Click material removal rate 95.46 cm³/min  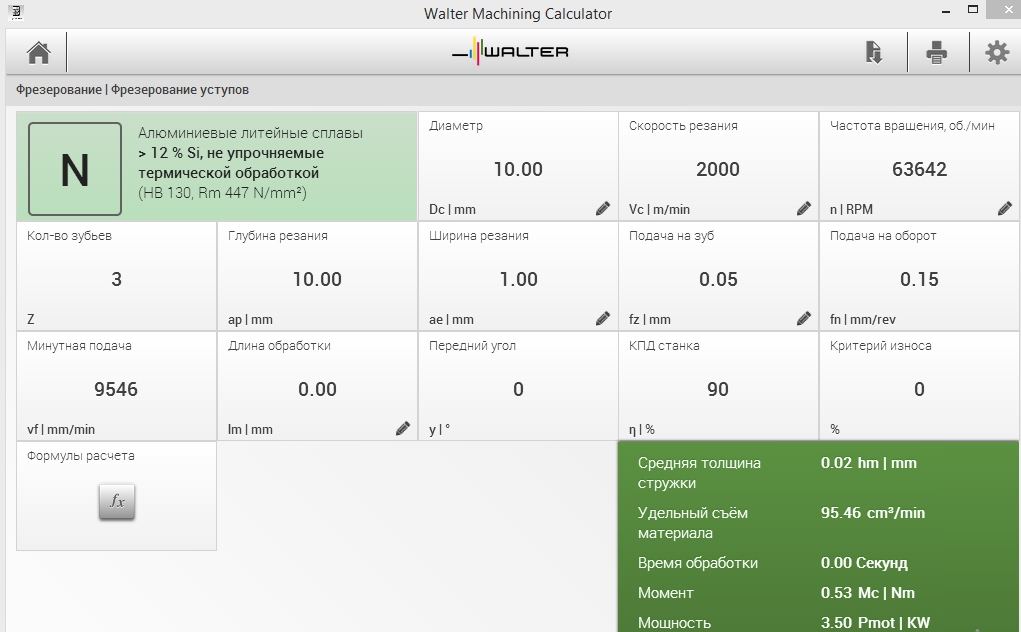(x=873, y=513)
